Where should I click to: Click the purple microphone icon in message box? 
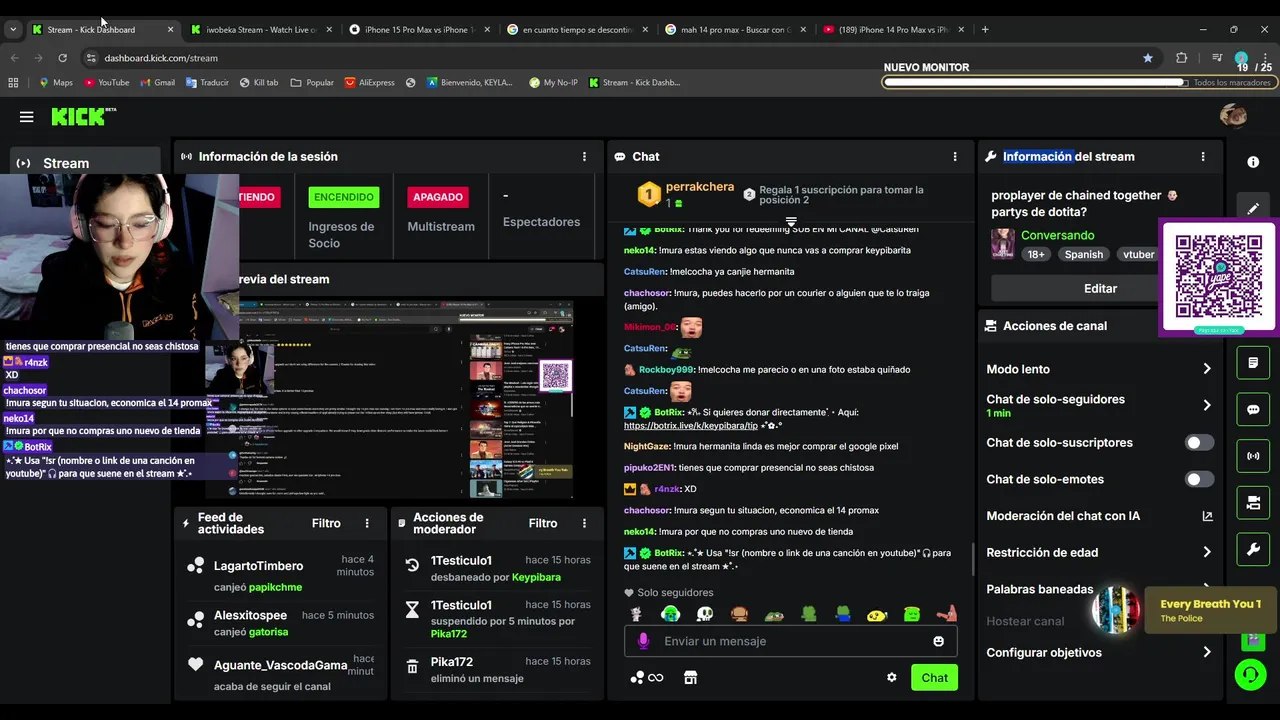pos(643,641)
